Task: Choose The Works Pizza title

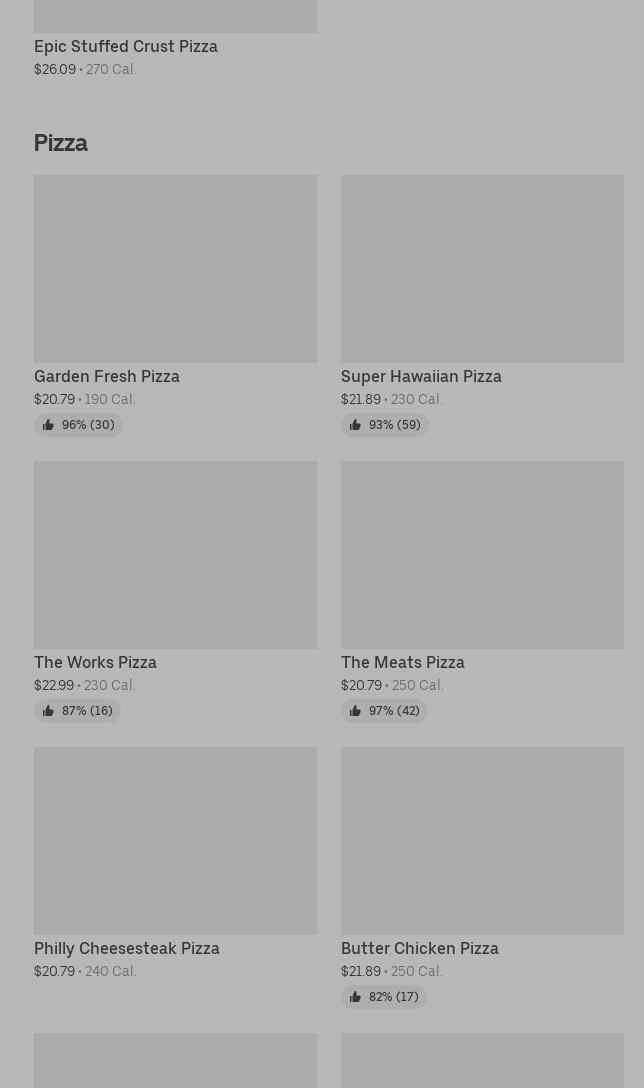Action: tap(95, 662)
